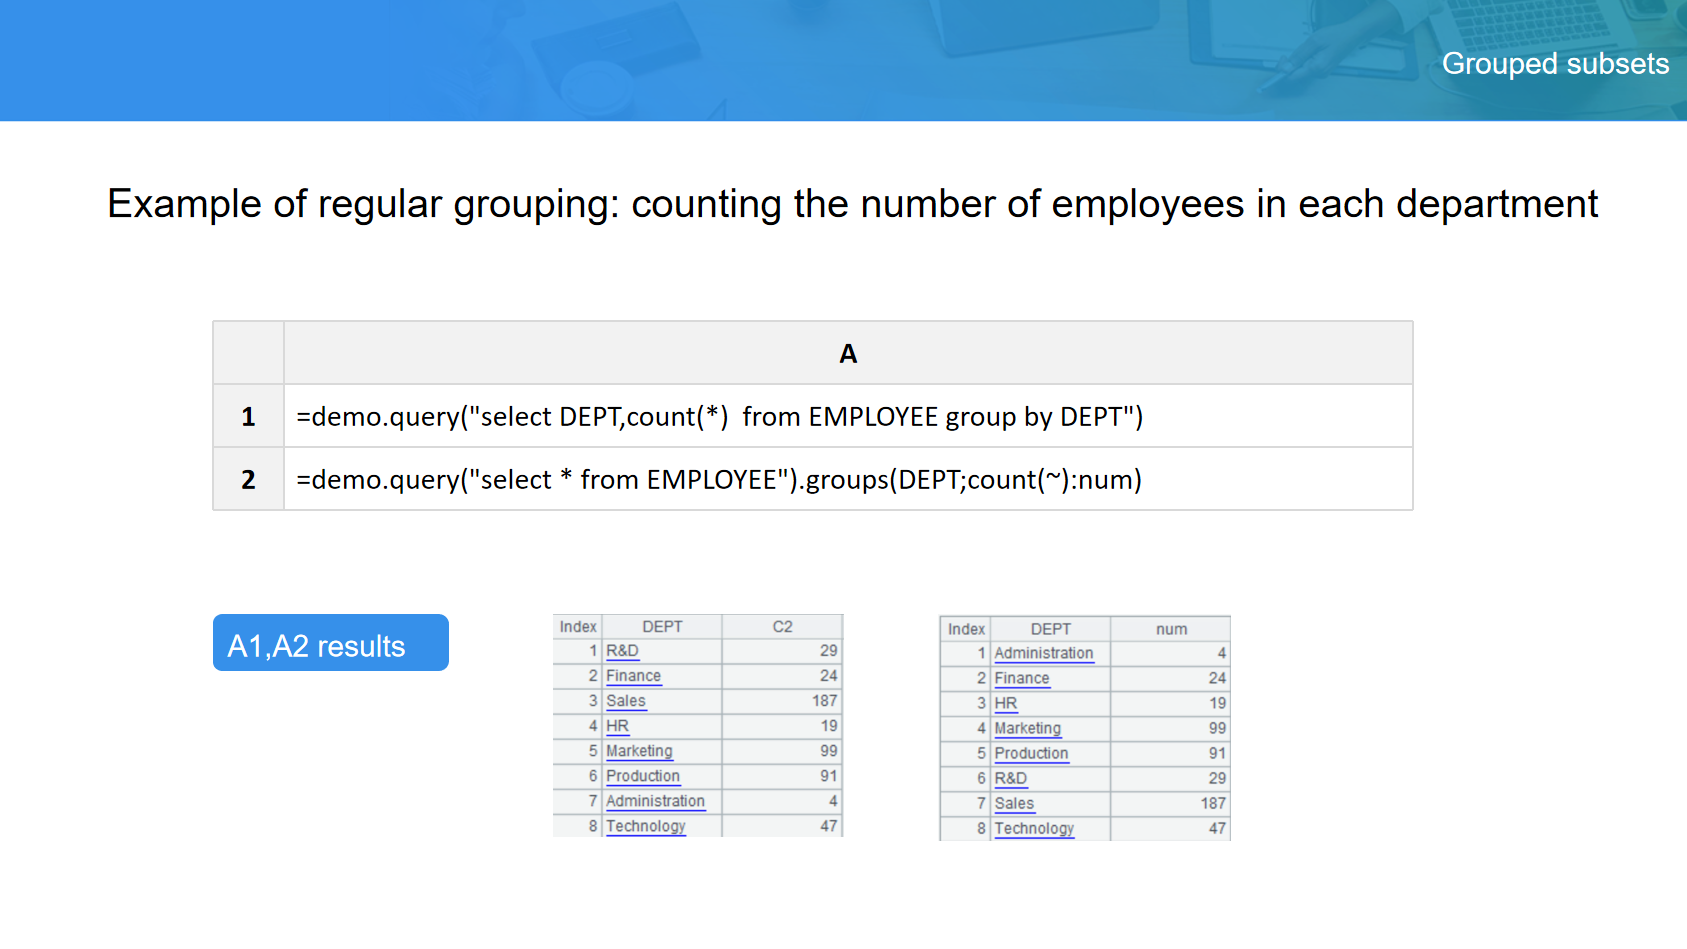
Task: Select the value 187 in the num column
Action: click(1212, 803)
